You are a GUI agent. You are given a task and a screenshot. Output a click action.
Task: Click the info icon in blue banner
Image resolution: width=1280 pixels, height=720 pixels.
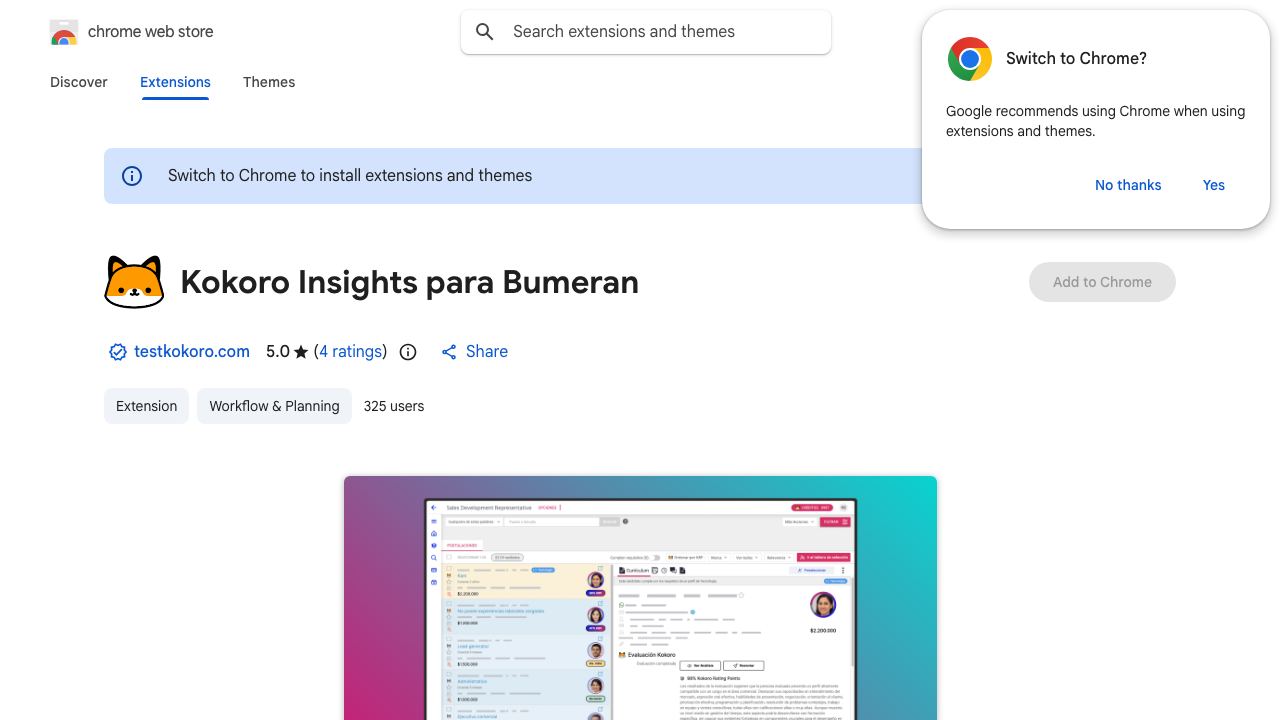pos(132,176)
